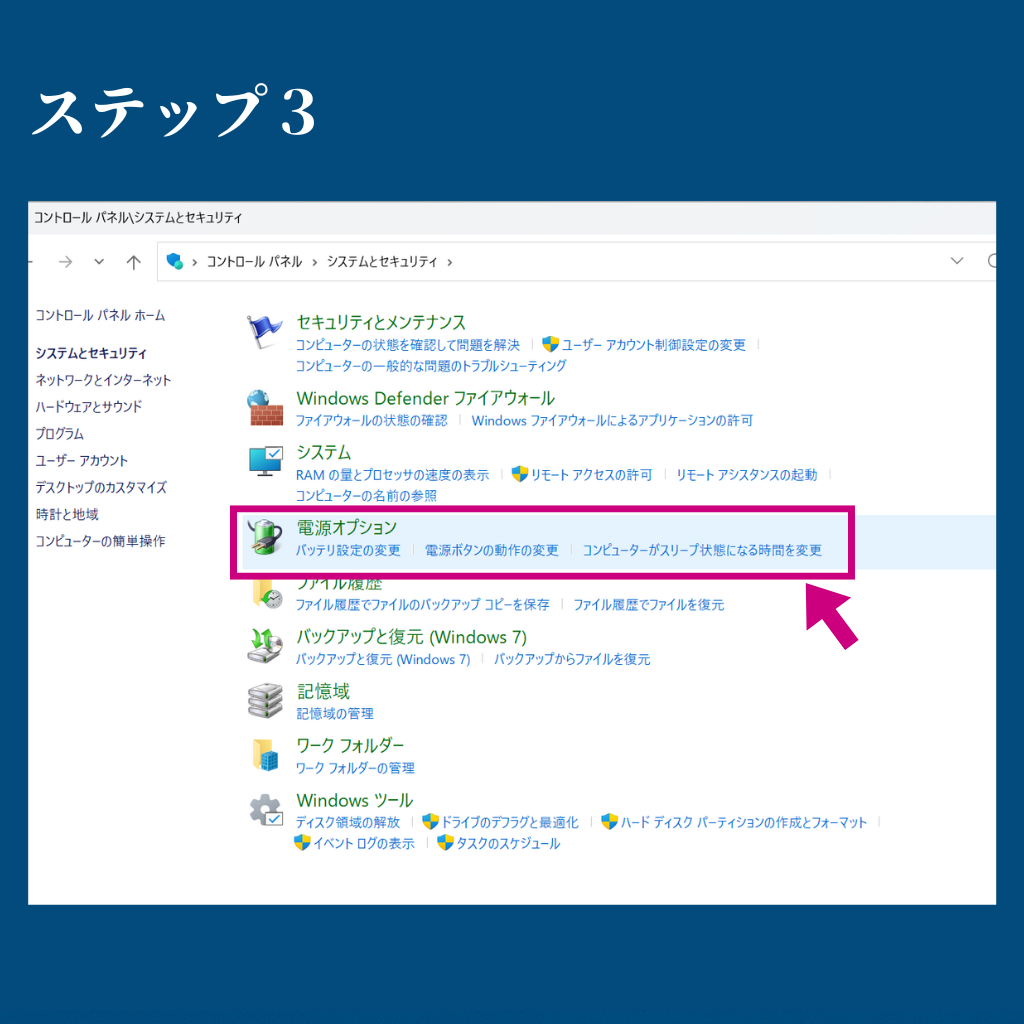The image size is (1024, 1024).
Task: Open ワーク フォルダー heading link
Action: [x=350, y=746]
